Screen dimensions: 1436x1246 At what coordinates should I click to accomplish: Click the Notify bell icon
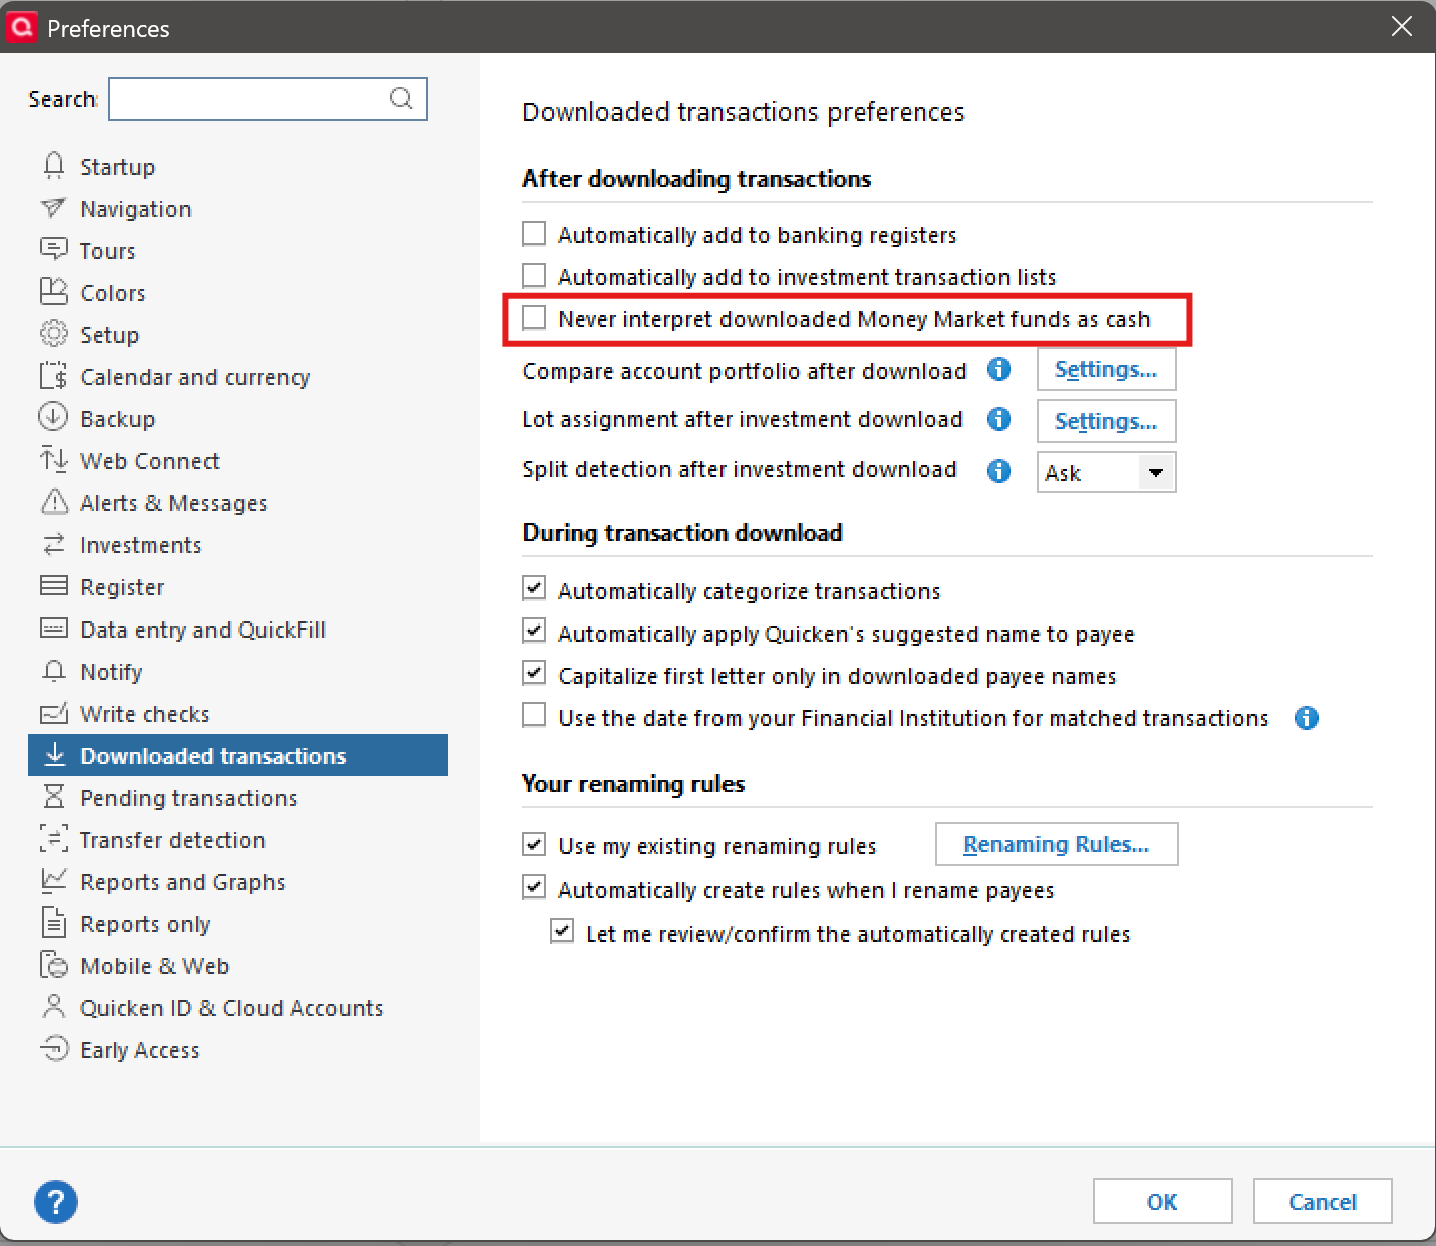coord(54,671)
